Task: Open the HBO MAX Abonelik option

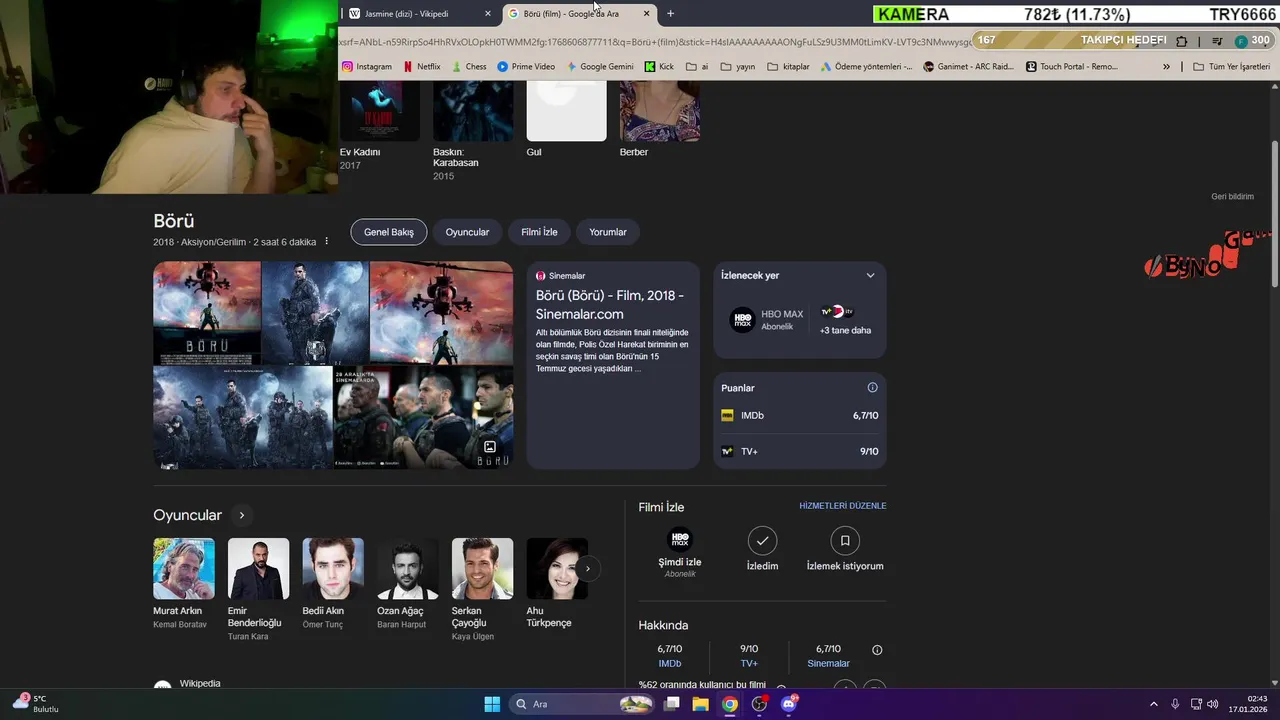Action: tap(767, 320)
